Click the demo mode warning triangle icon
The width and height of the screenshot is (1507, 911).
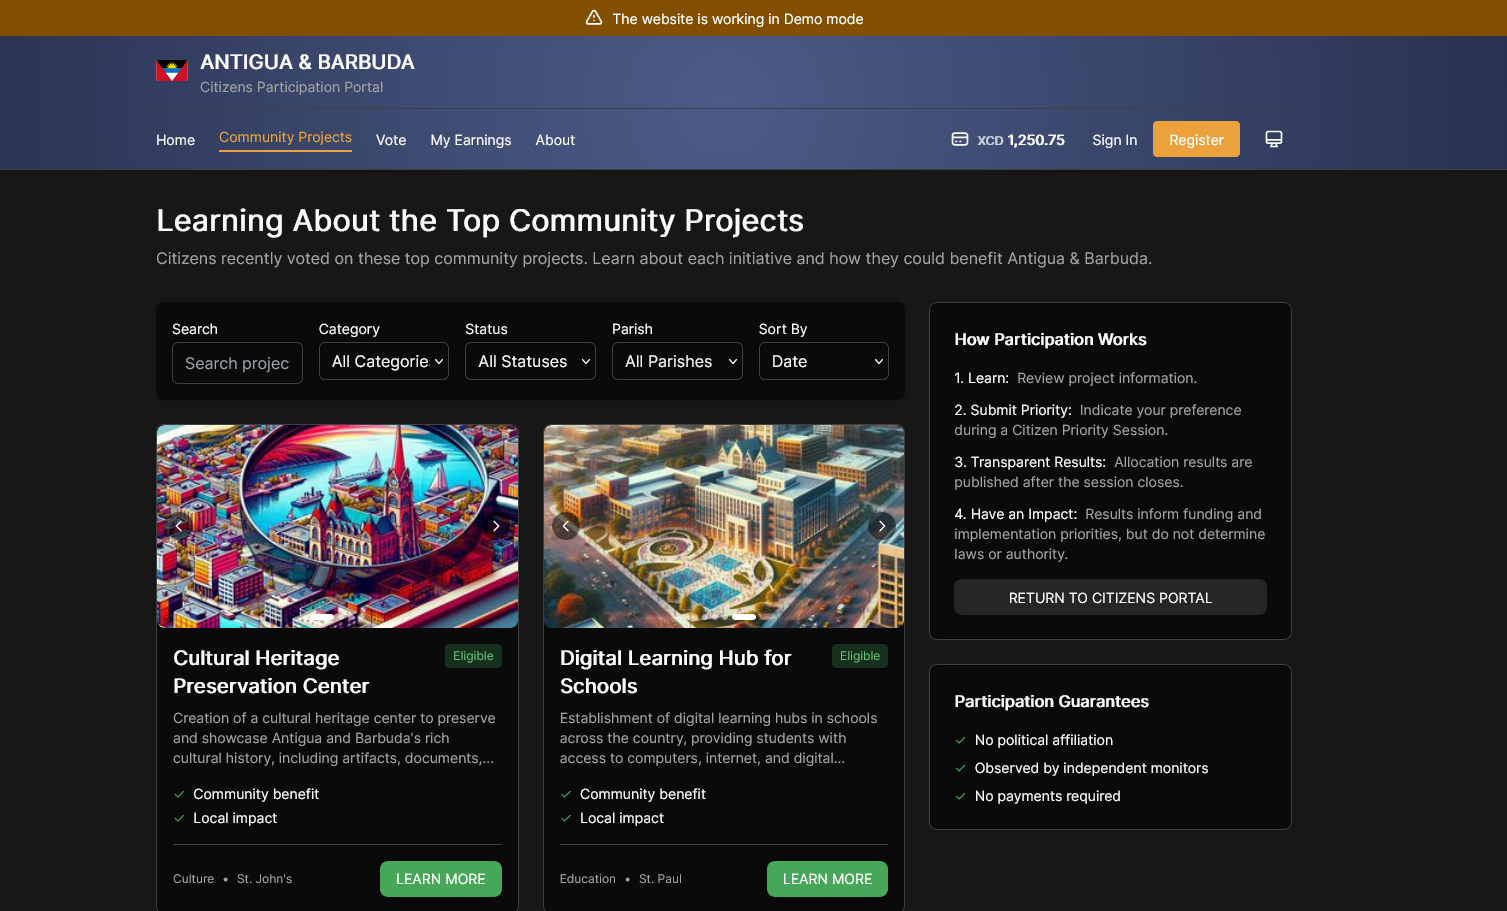[594, 18]
